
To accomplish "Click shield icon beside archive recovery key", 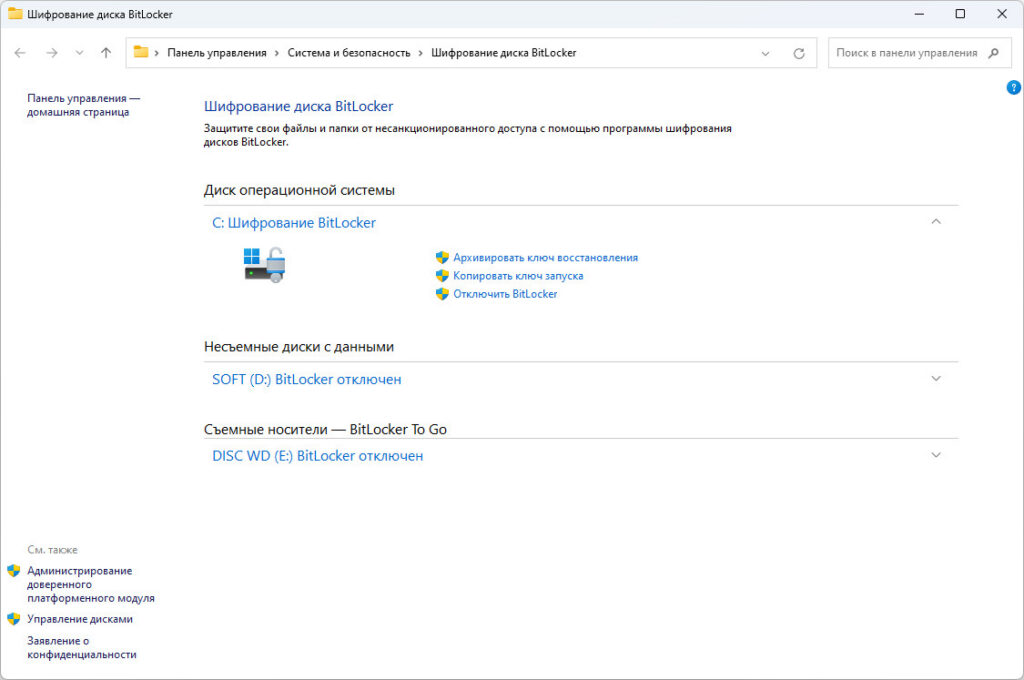I will [442, 257].
